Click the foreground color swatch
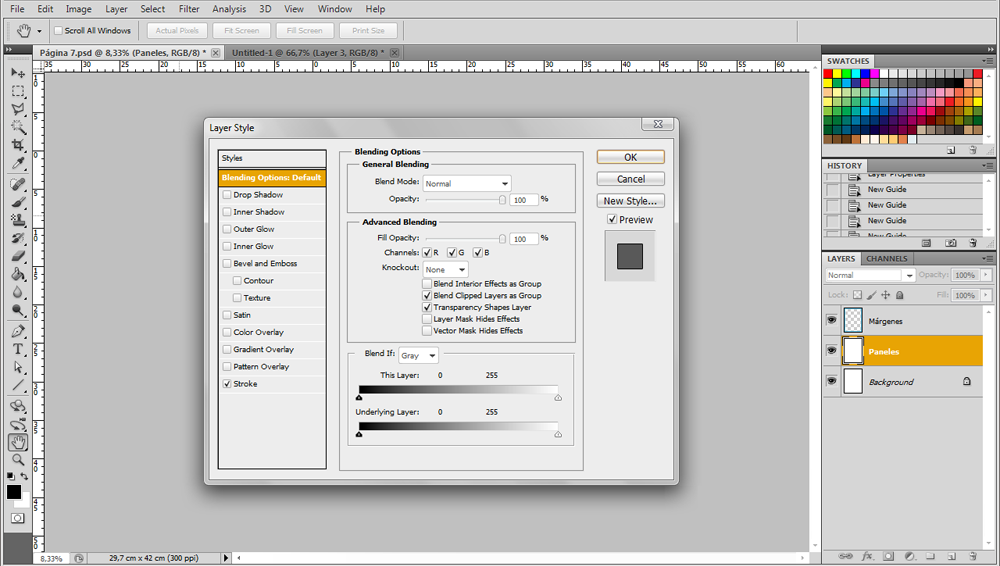The width and height of the screenshot is (1000, 566). point(14,492)
